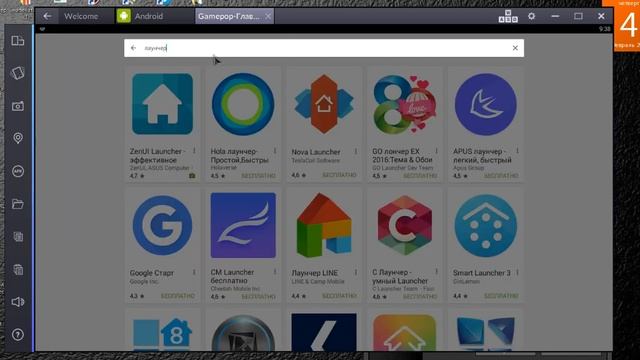This screenshot has height=360, width=640.
Task: Open the round dark metallic app thumbnail
Action: click(x=243, y=333)
